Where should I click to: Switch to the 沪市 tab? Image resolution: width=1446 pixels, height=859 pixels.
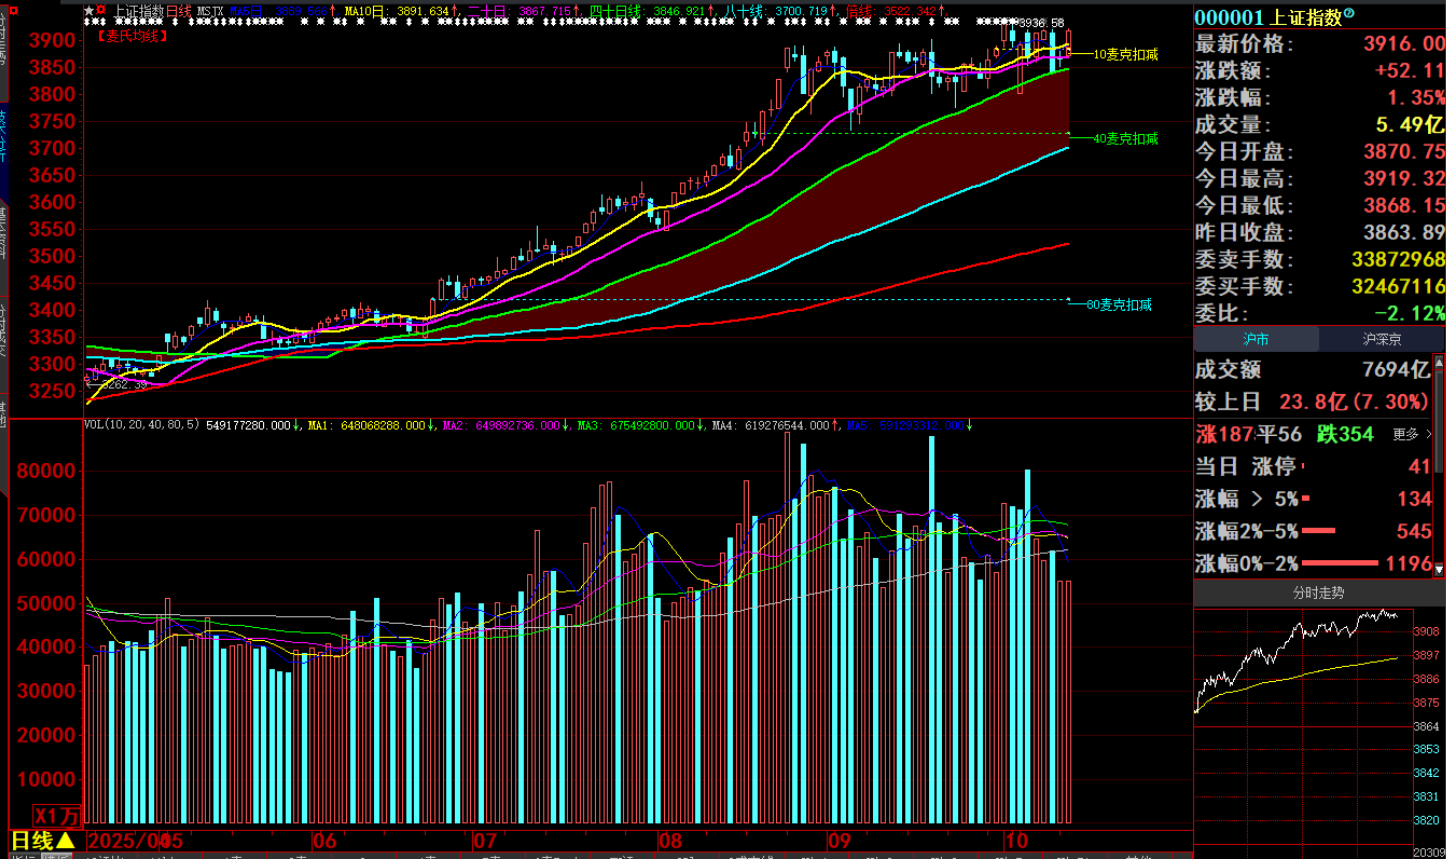[x=1256, y=339]
